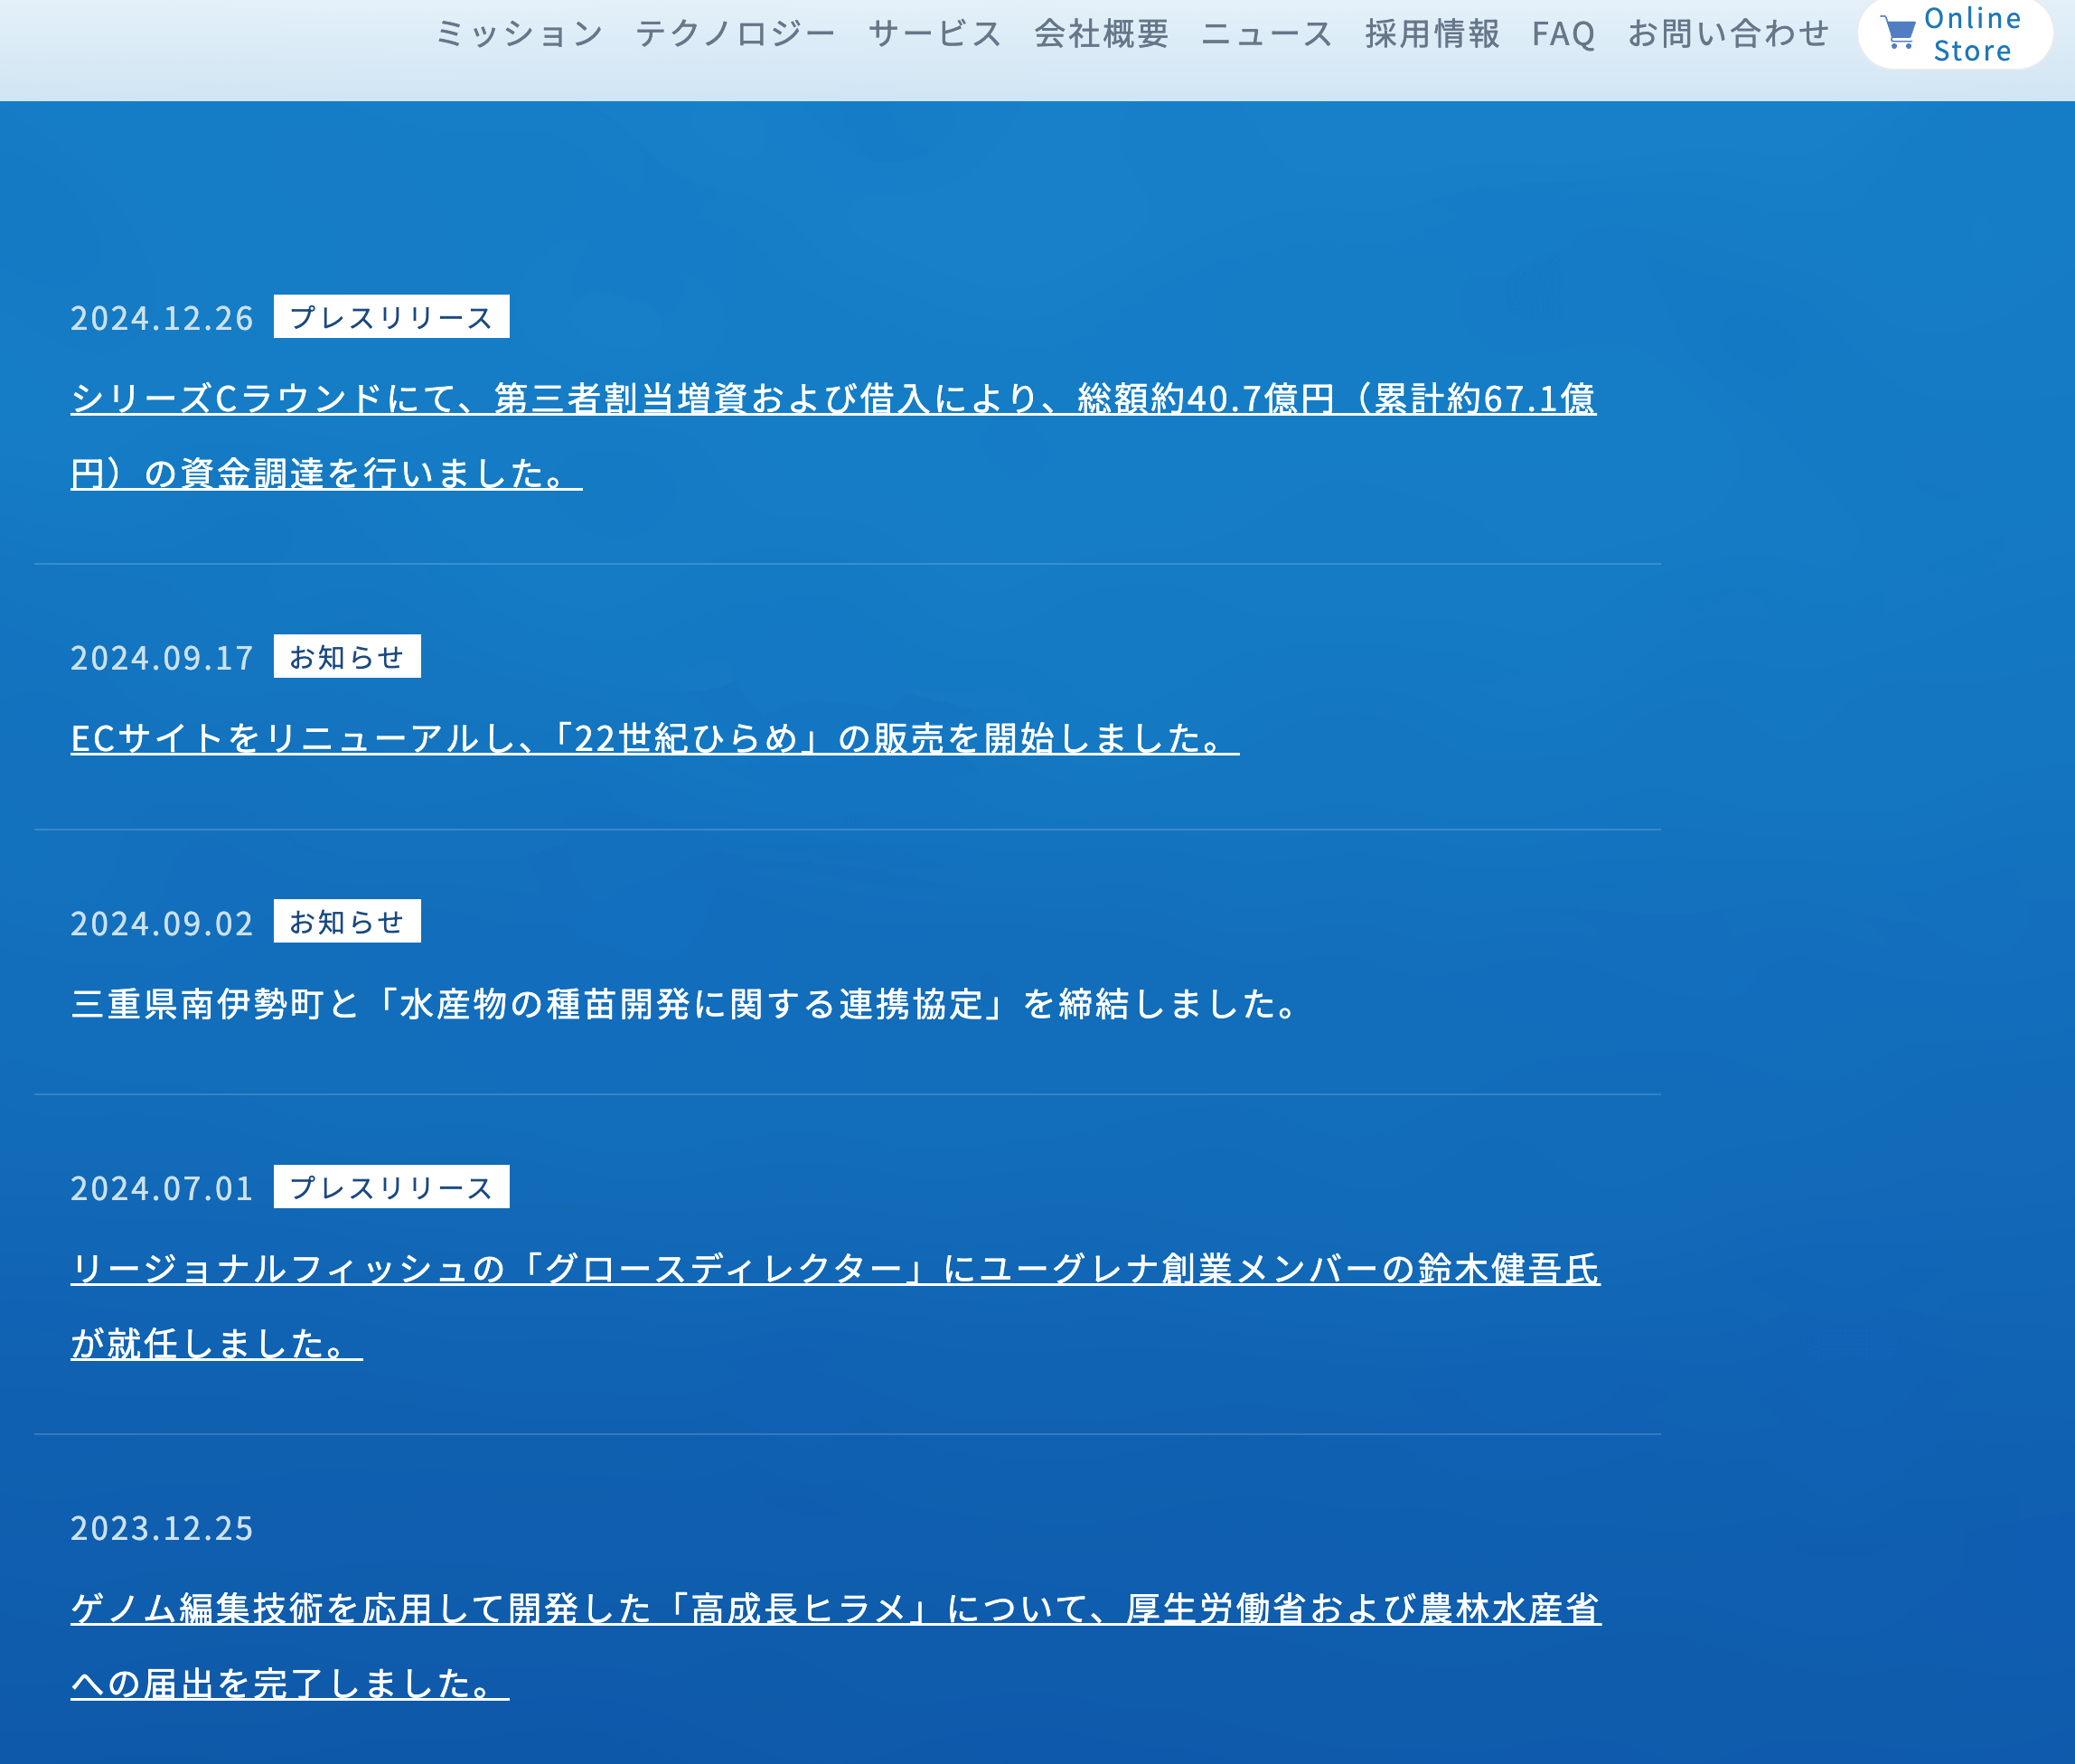The image size is (2075, 1764).
Task: Select サービス in the navigation
Action: pyautogui.click(x=934, y=34)
